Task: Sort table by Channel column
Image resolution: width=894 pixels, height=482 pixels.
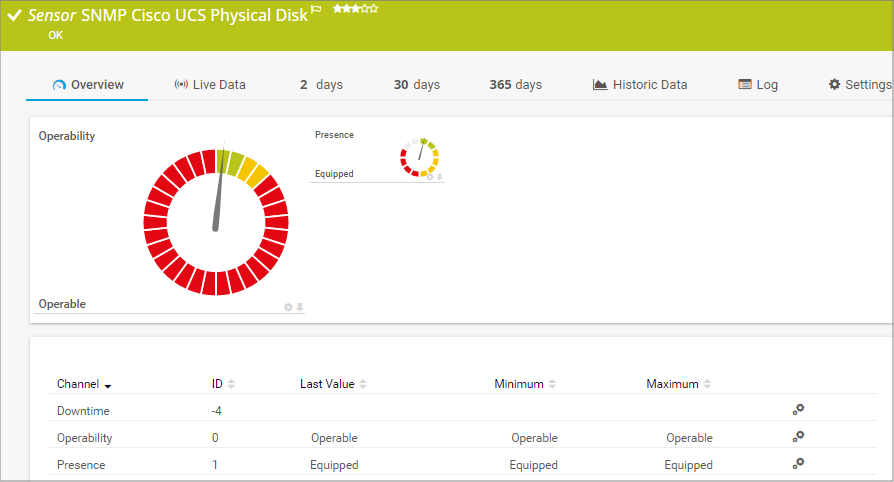Action: (x=84, y=384)
